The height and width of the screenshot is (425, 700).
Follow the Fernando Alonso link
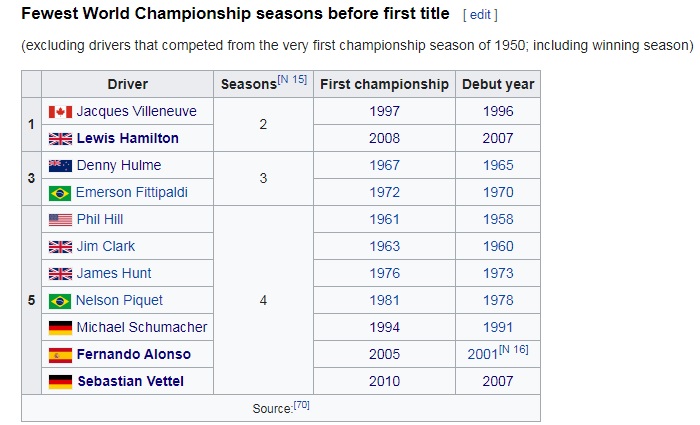coord(133,354)
